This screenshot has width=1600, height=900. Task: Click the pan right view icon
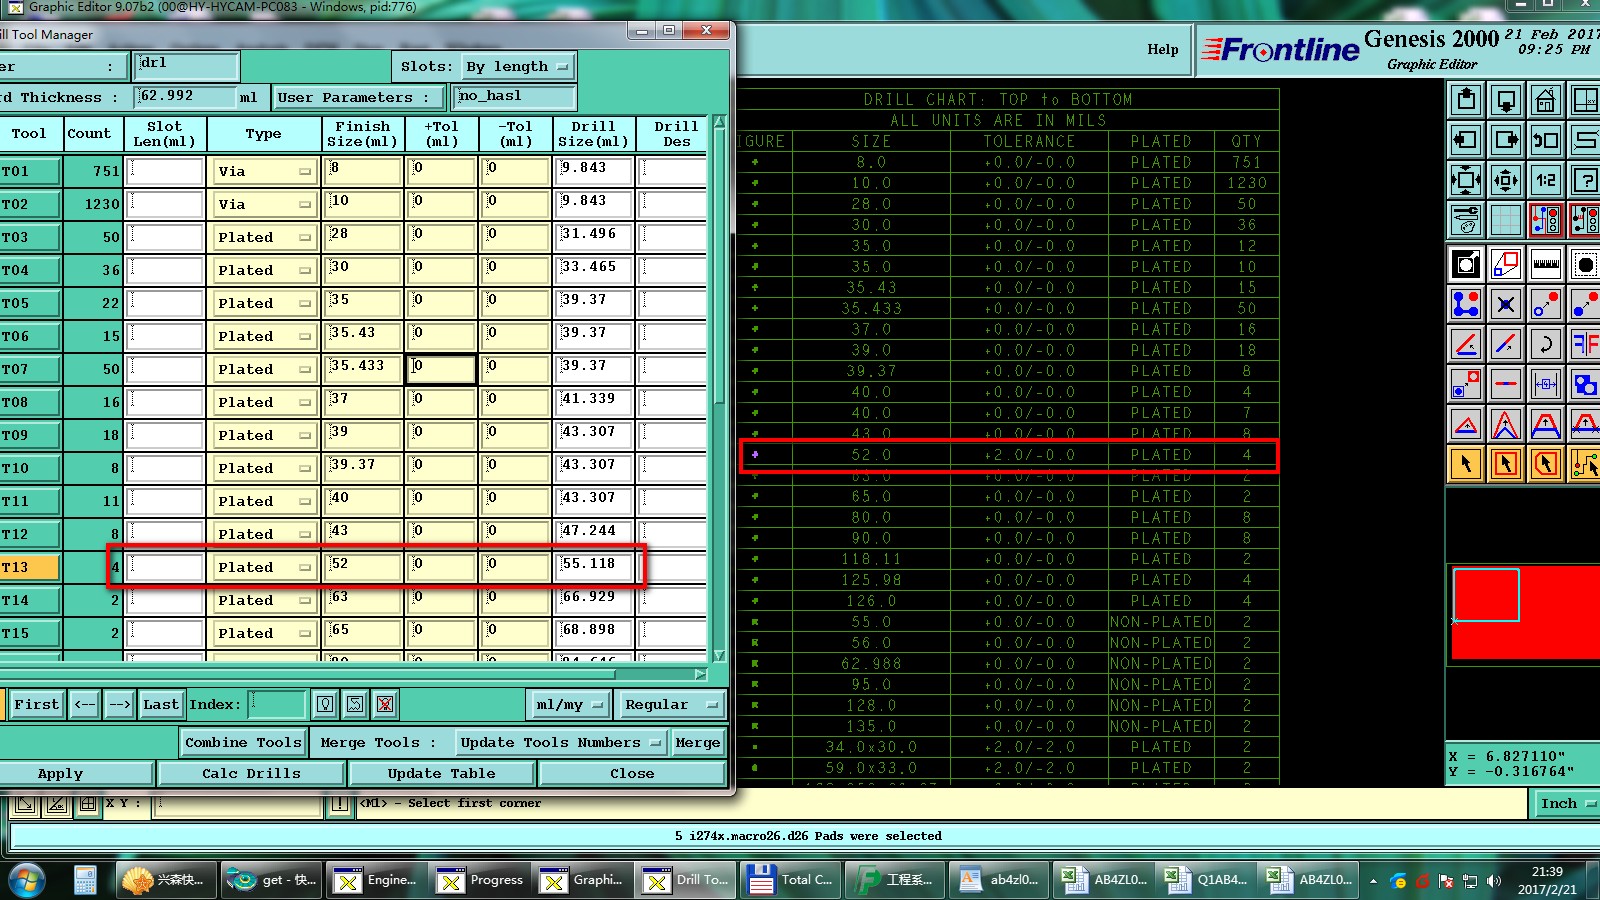click(1506, 140)
